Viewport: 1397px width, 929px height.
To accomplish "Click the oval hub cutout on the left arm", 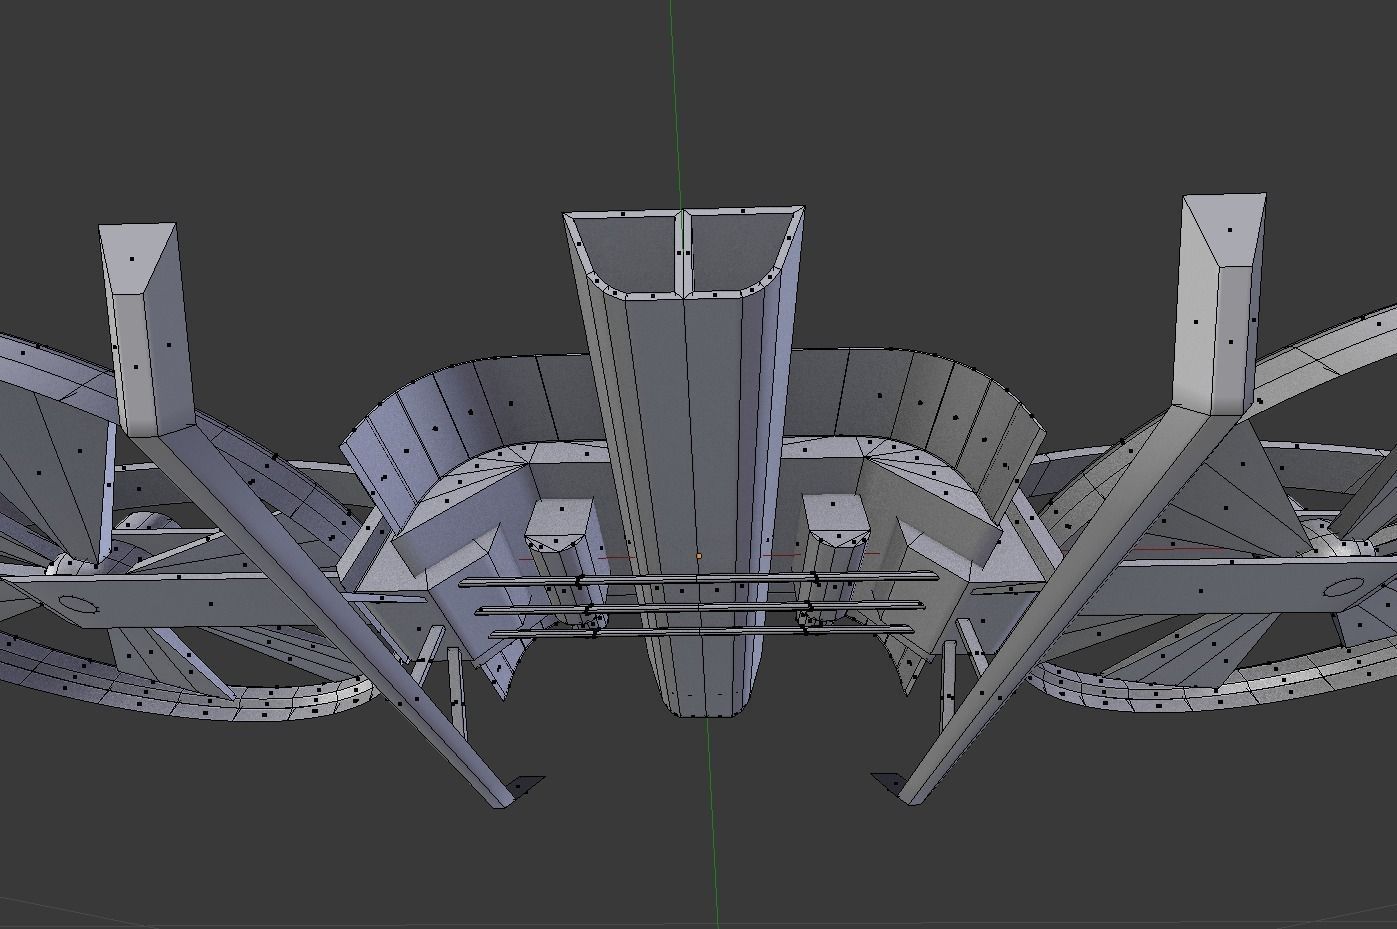I will (77, 604).
